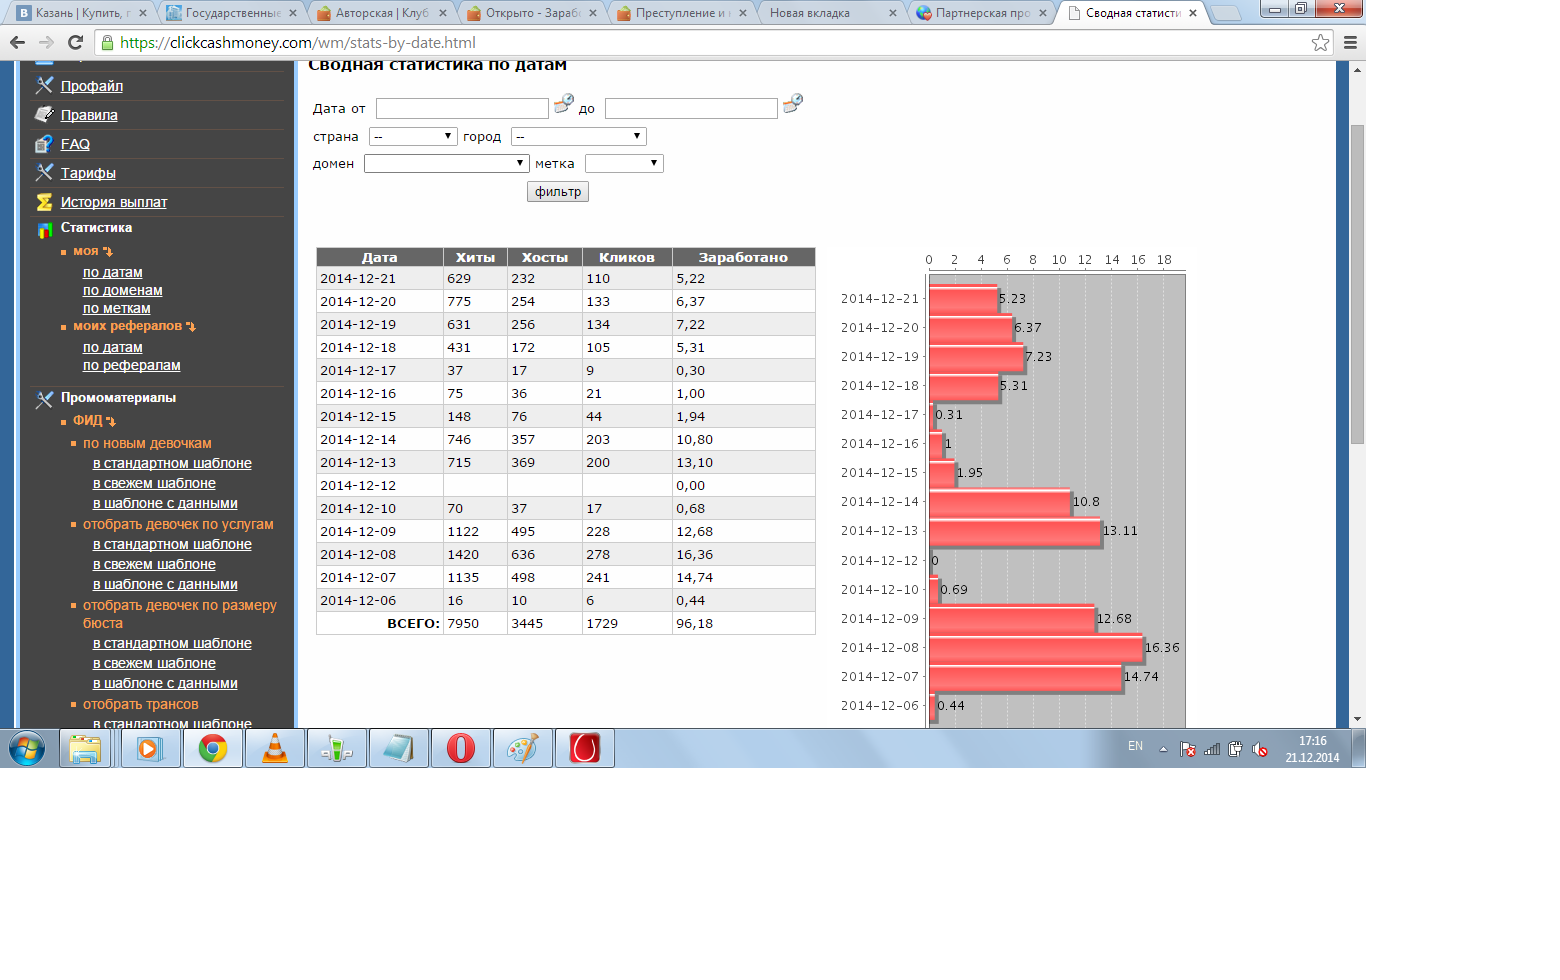Viewport: 1560px width, 980px height.
Task: Click the network signal icon in the tray
Action: coord(1212,749)
